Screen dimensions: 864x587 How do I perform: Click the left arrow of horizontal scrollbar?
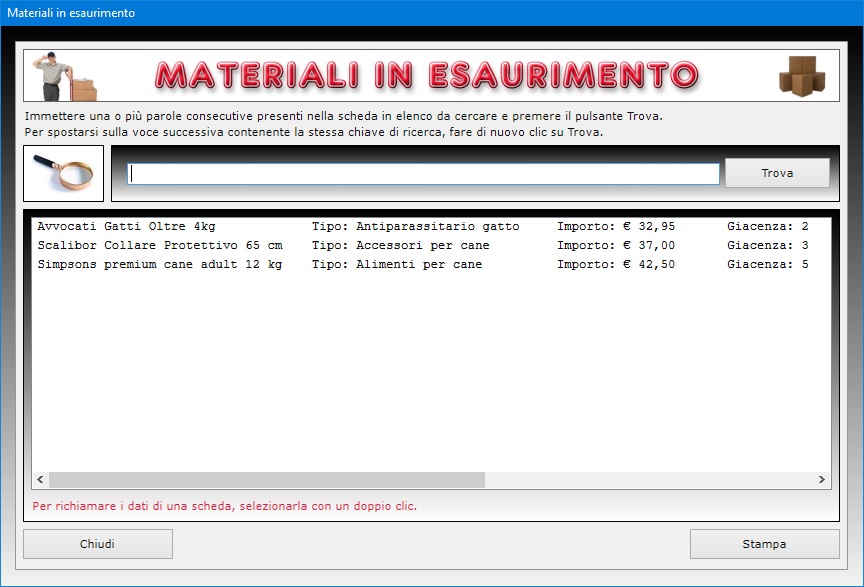click(x=40, y=480)
